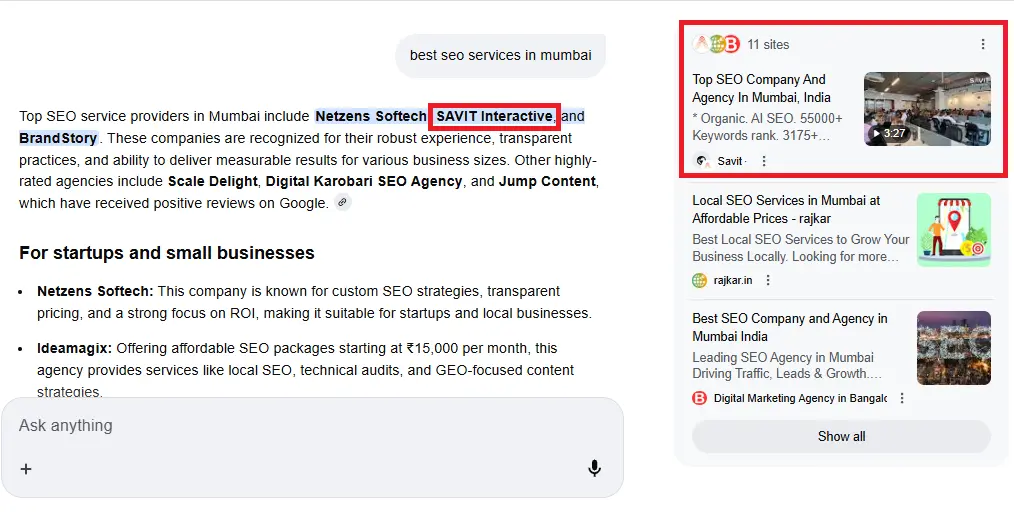Click the Savit favicon under the first result

click(x=701, y=161)
